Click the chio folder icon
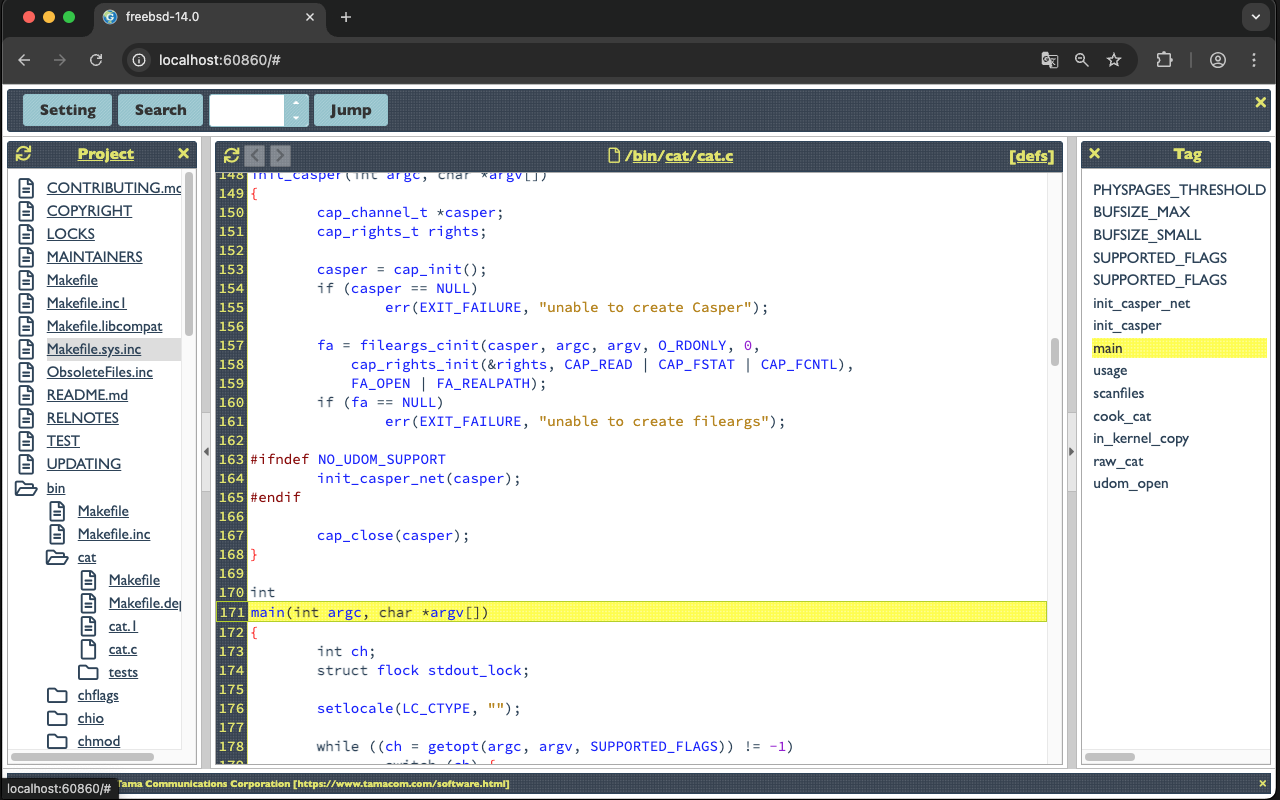Image resolution: width=1280 pixels, height=800 pixels. [58, 719]
